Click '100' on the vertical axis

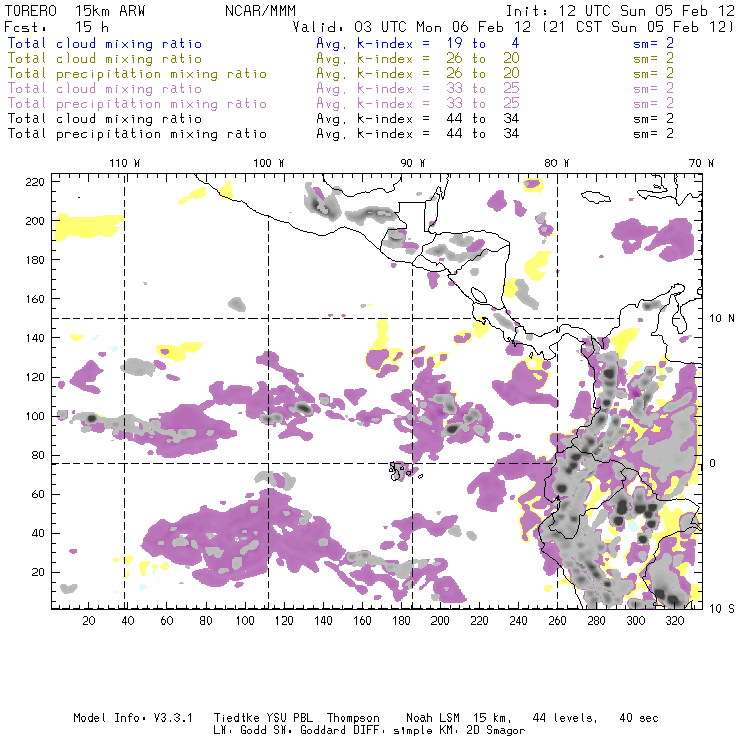pos(35,416)
